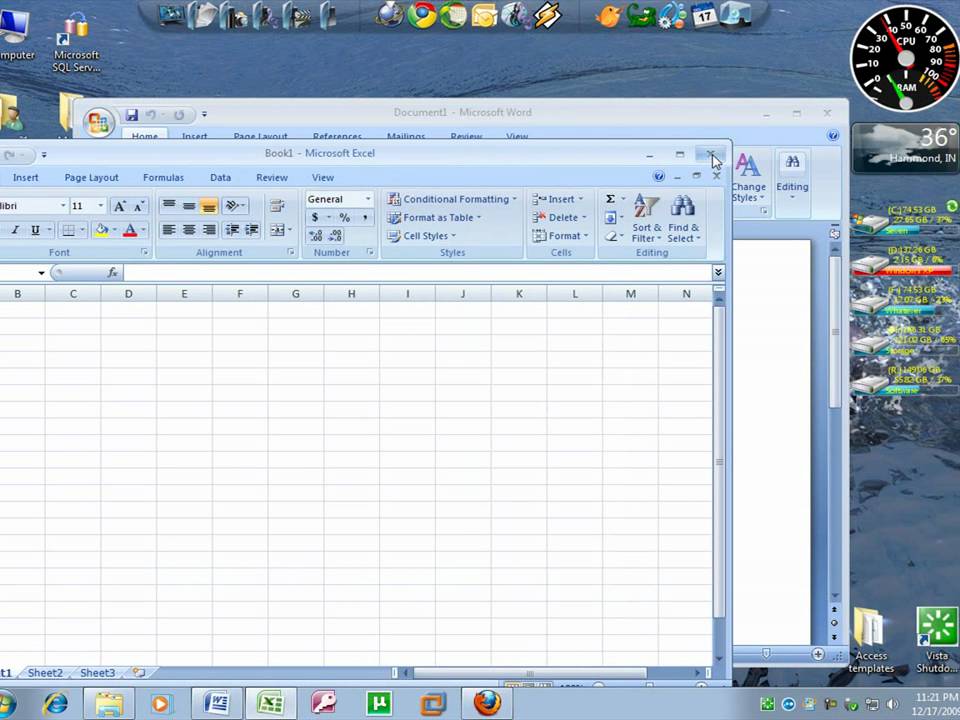This screenshot has height=720, width=960.
Task: Open uTorrent from the taskbar
Action: [379, 703]
